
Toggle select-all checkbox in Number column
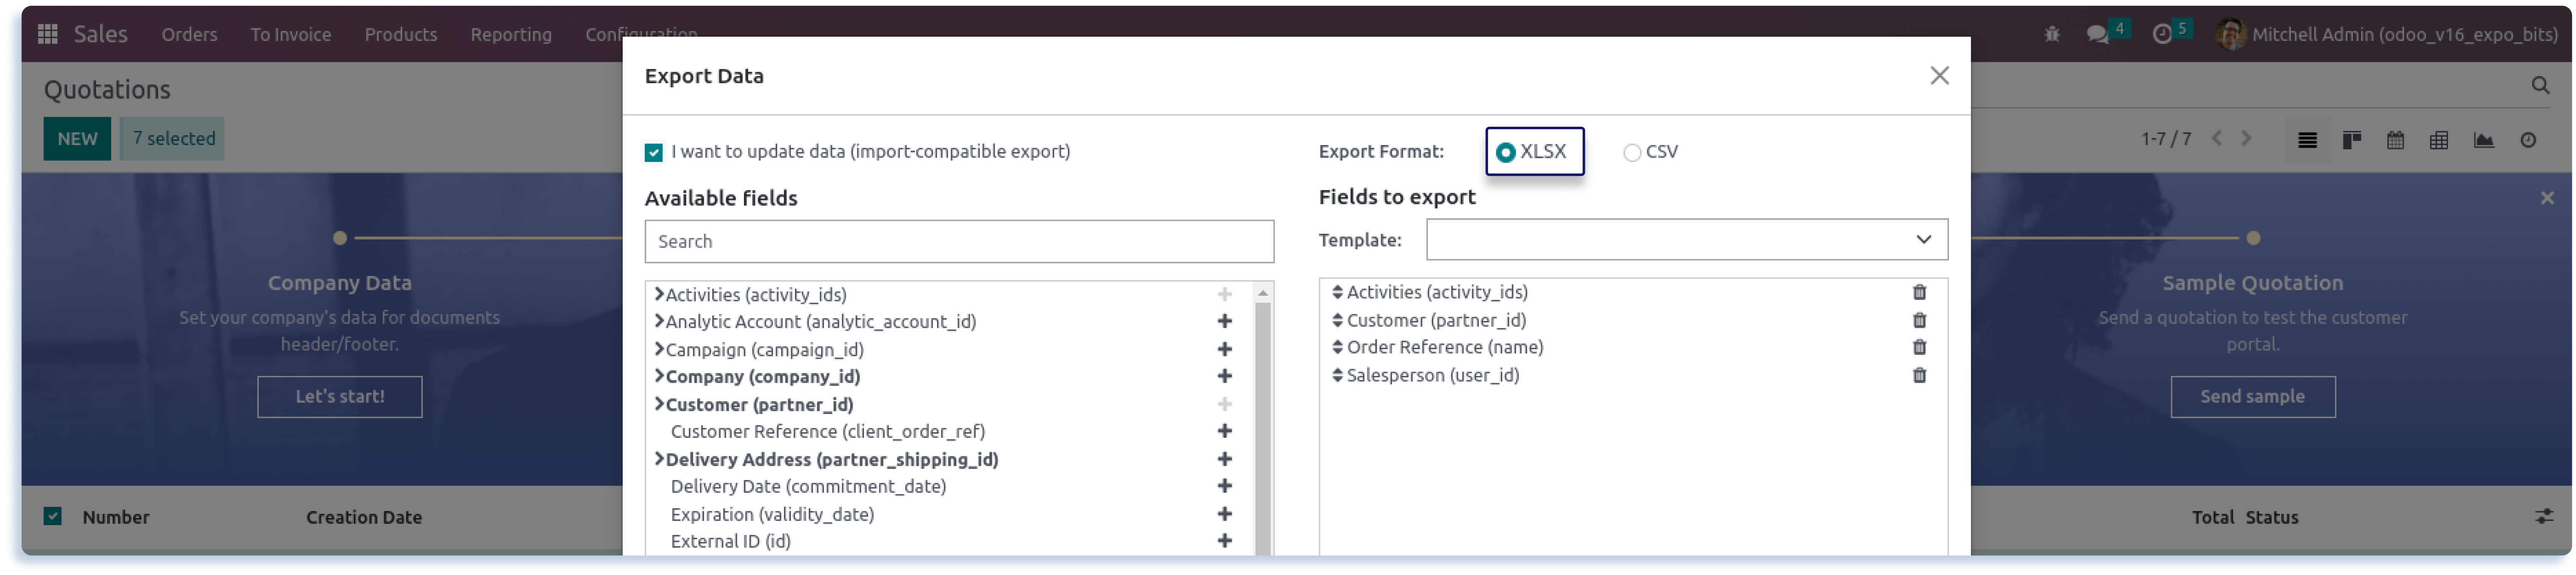(x=53, y=517)
